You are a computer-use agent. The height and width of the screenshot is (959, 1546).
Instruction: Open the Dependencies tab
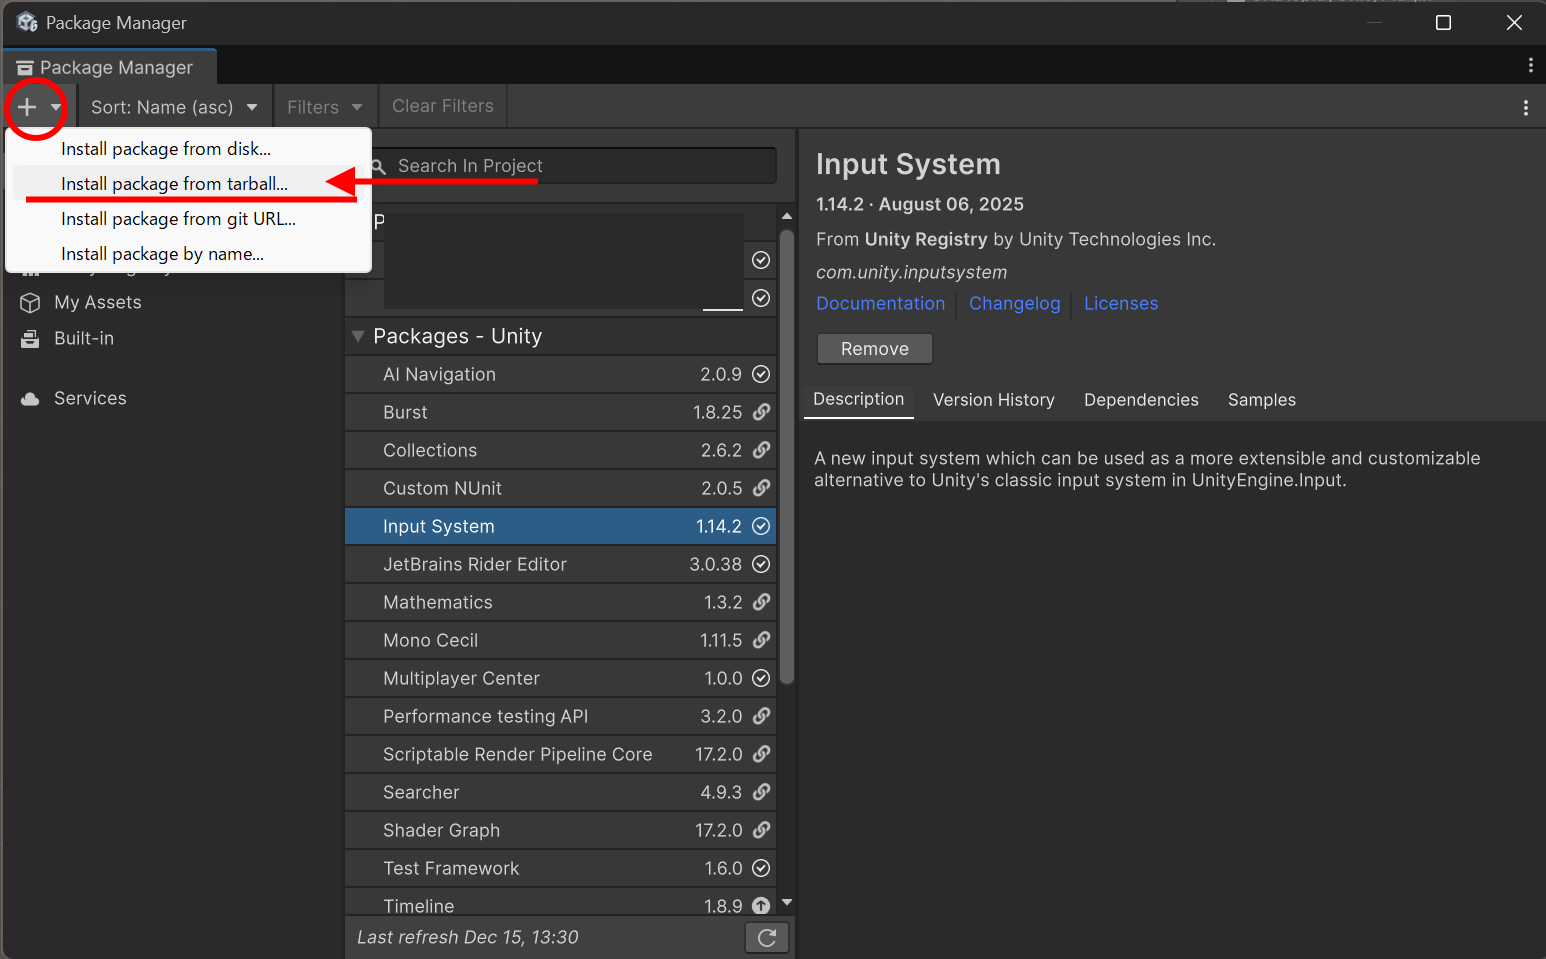[x=1140, y=400]
